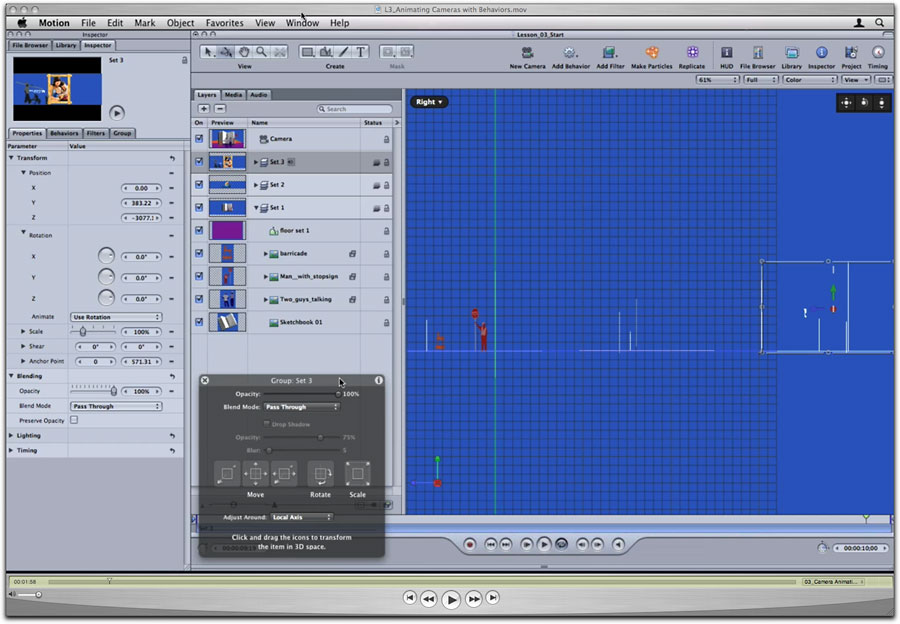Expand the Lighting section
Viewport: 900px width, 624px height.
(11, 436)
